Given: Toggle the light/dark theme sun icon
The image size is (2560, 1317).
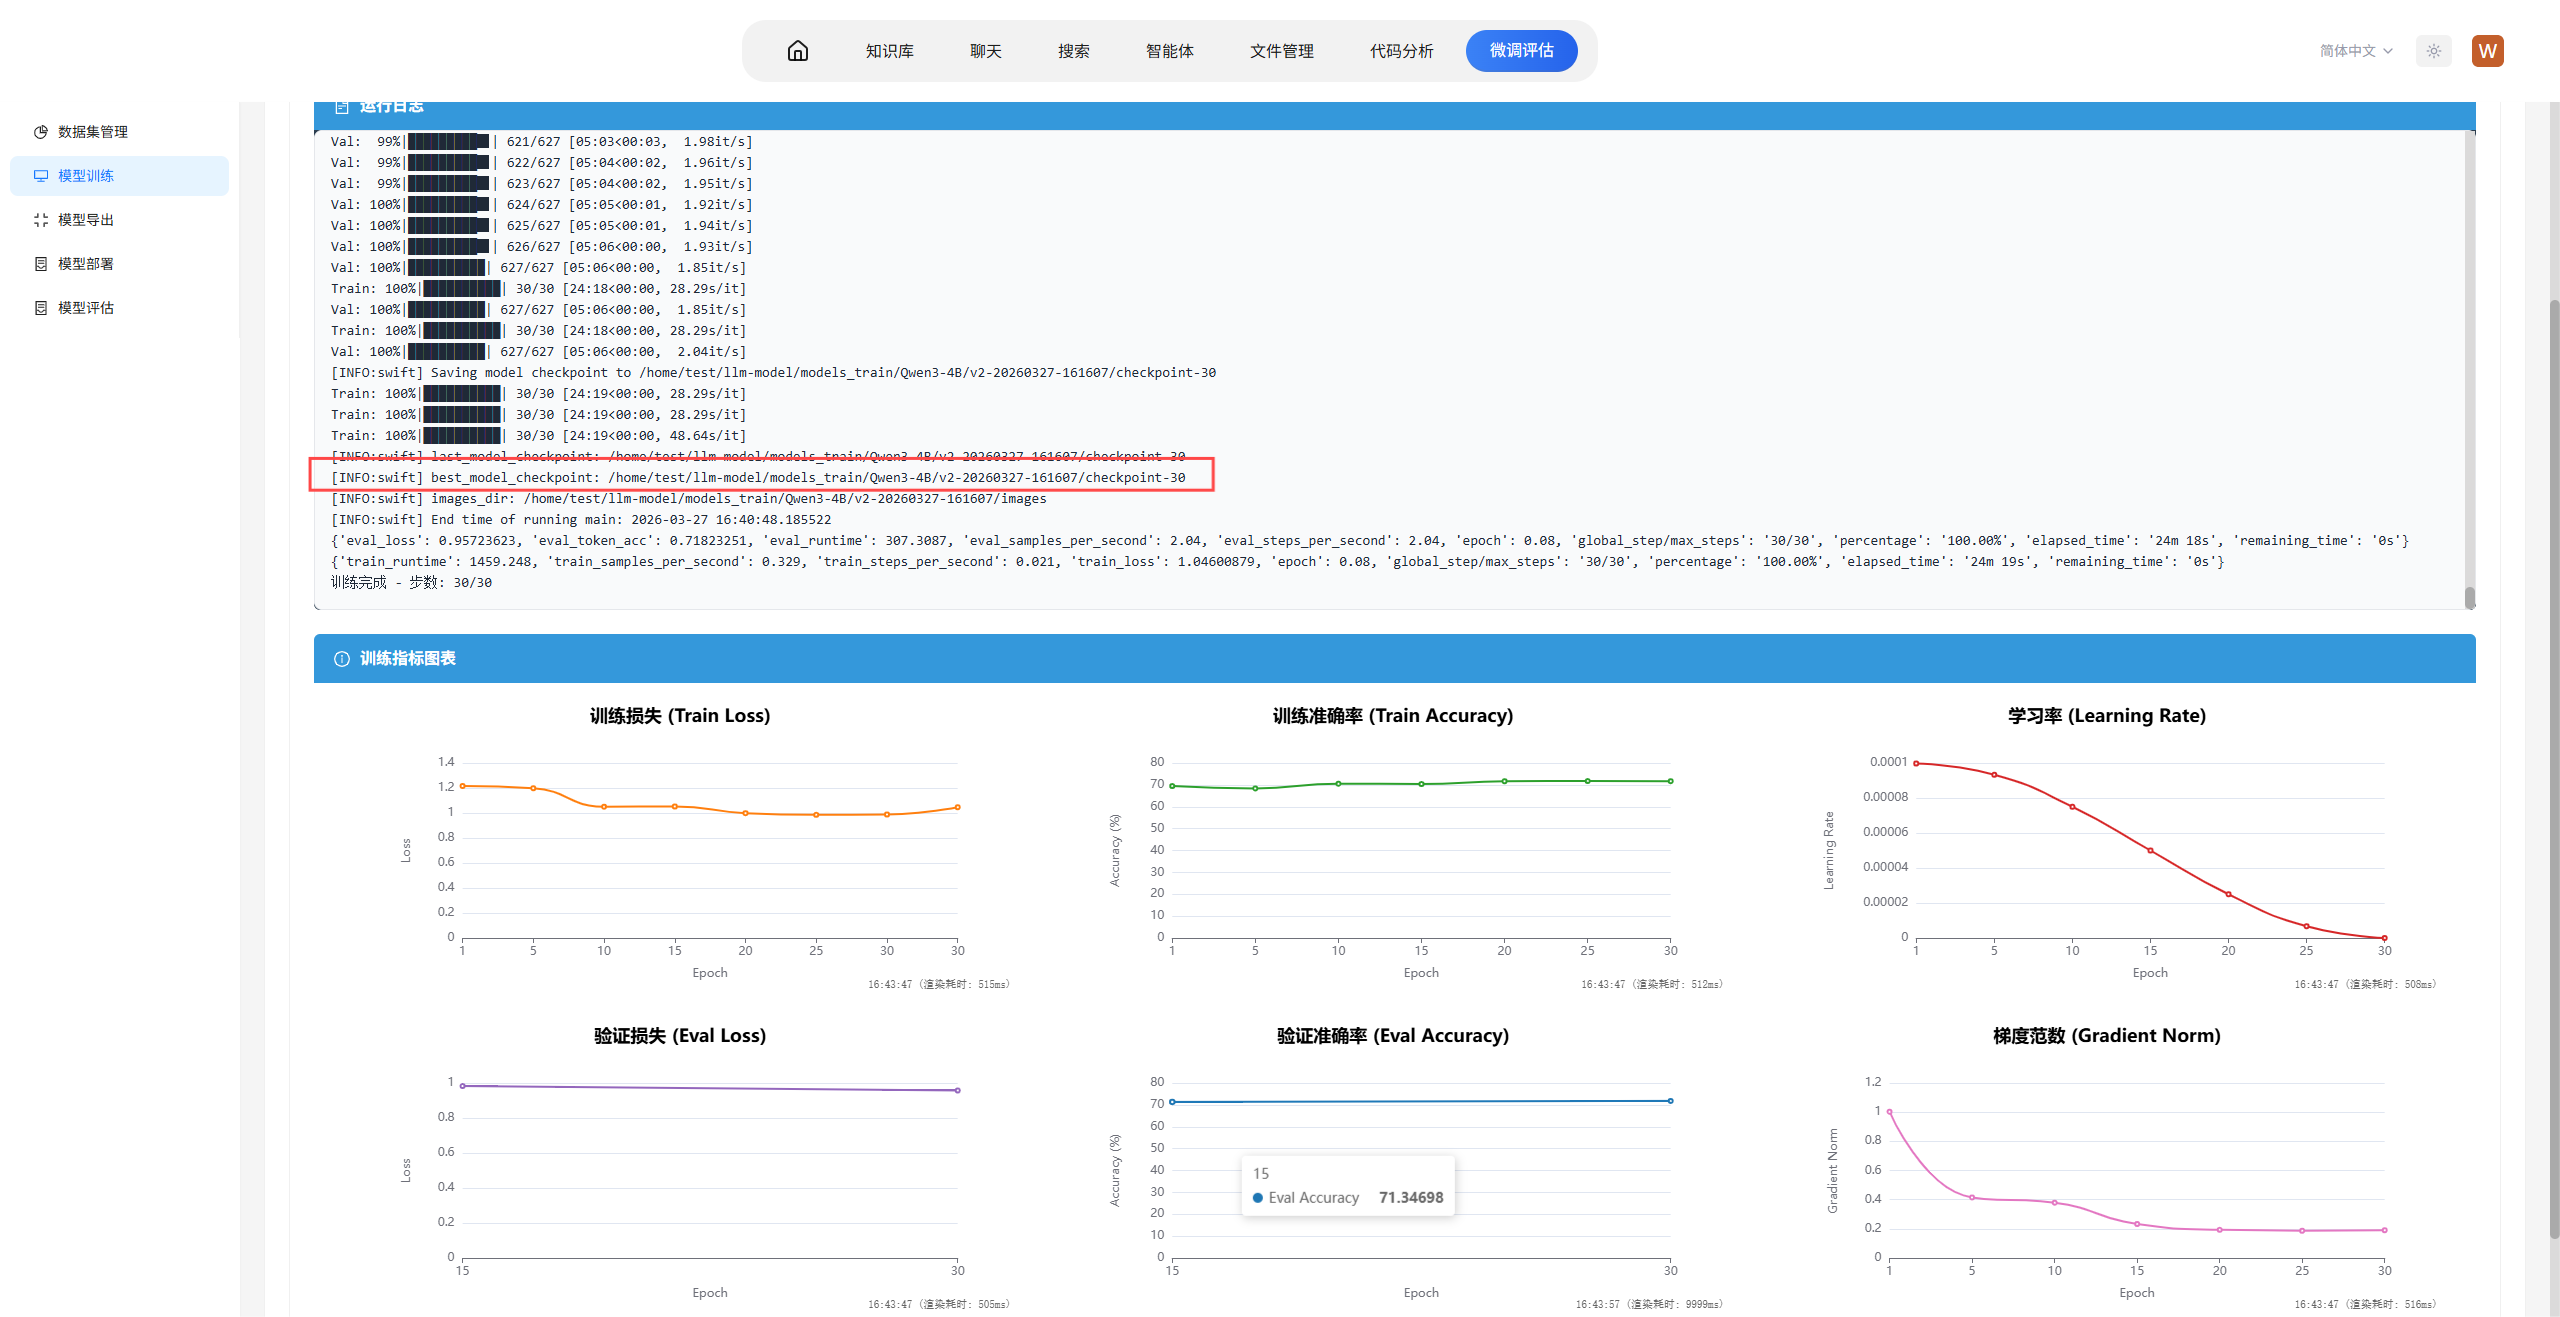Looking at the screenshot, I should tap(2433, 51).
